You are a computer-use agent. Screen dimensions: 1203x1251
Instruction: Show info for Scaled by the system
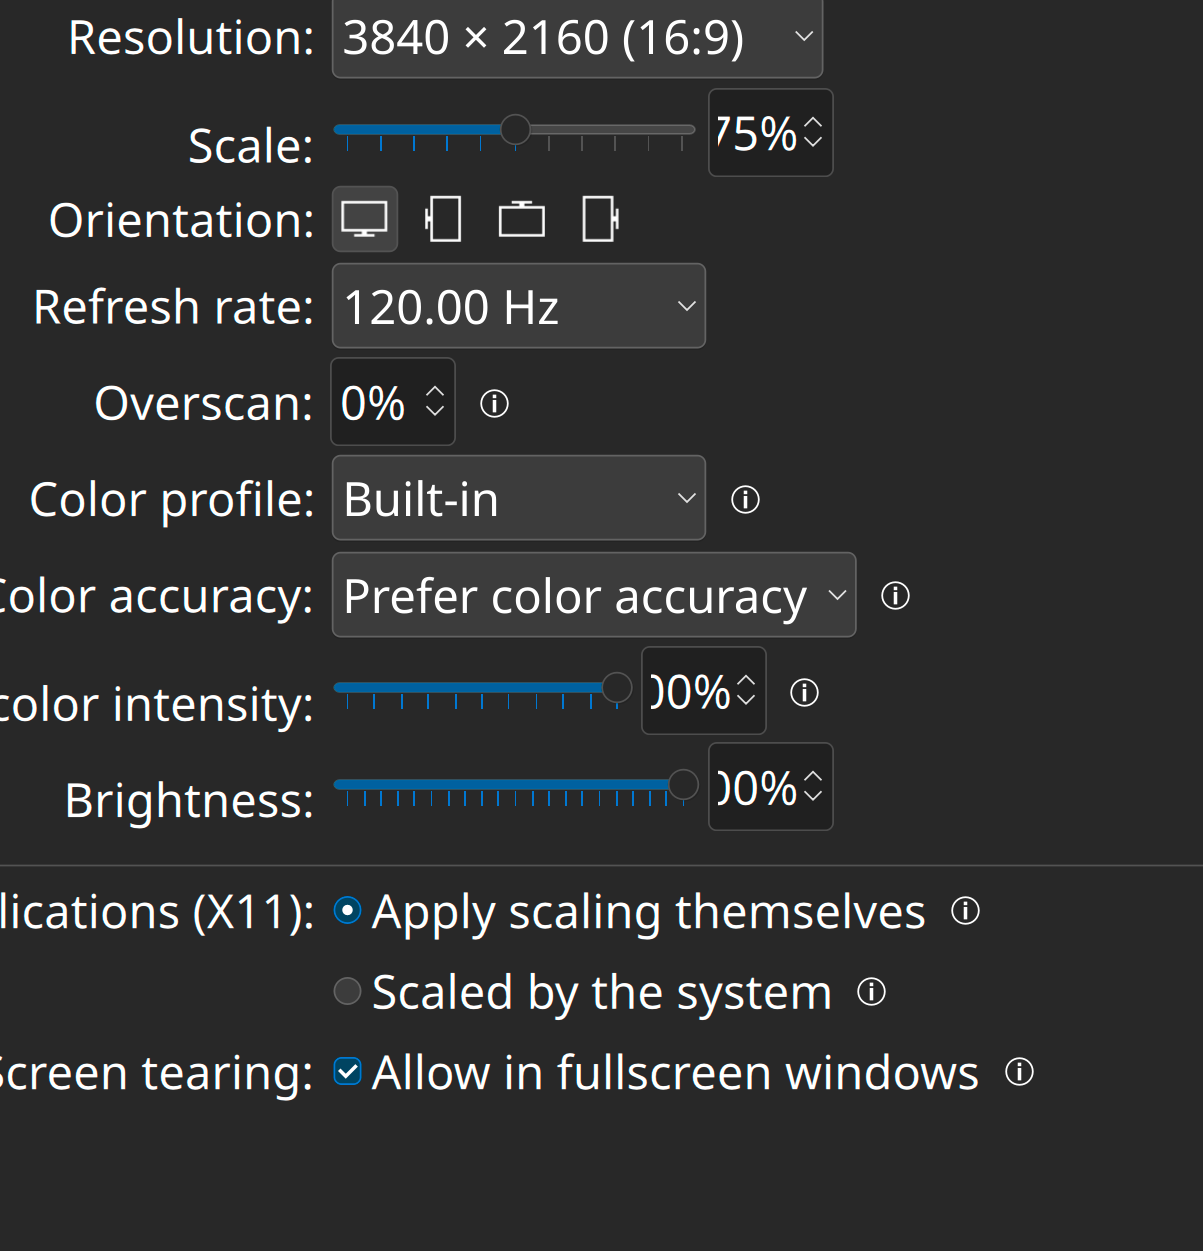pyautogui.click(x=871, y=992)
